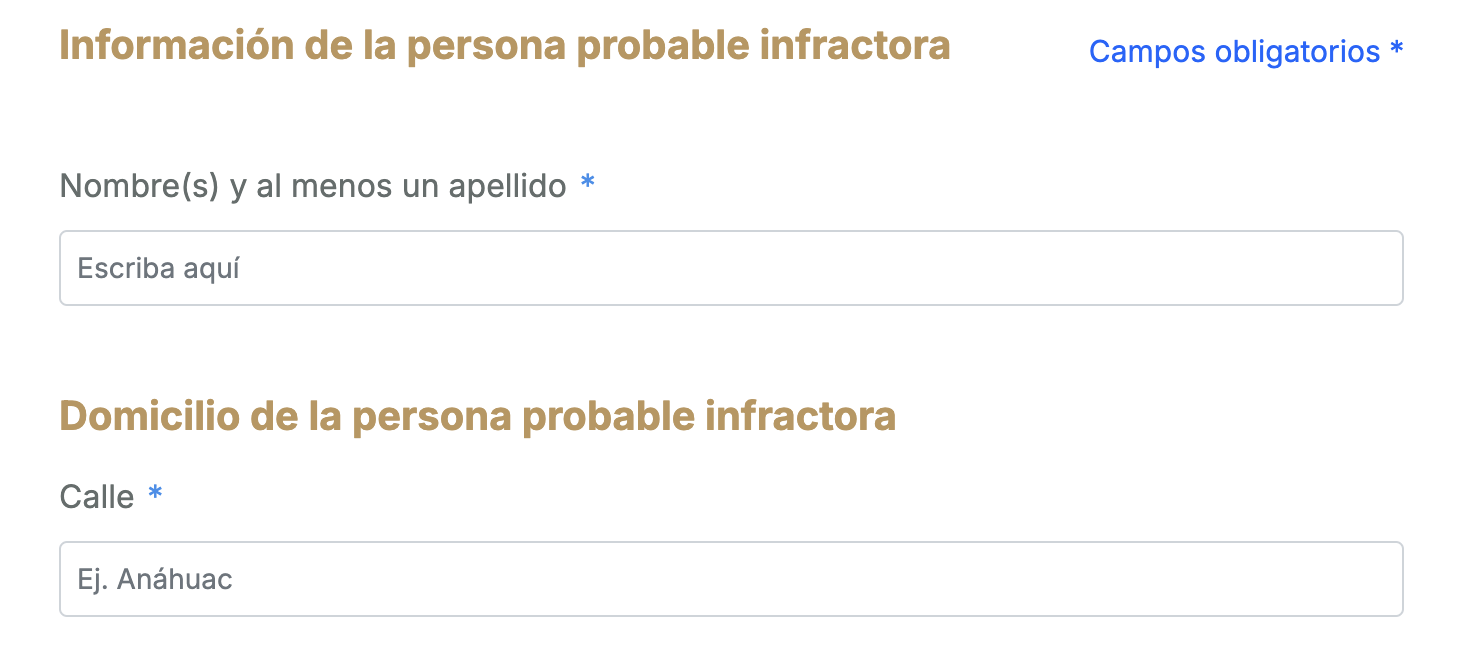Click the asterisk after the "apellido" label
The width and height of the screenshot is (1458, 652).
(x=588, y=182)
